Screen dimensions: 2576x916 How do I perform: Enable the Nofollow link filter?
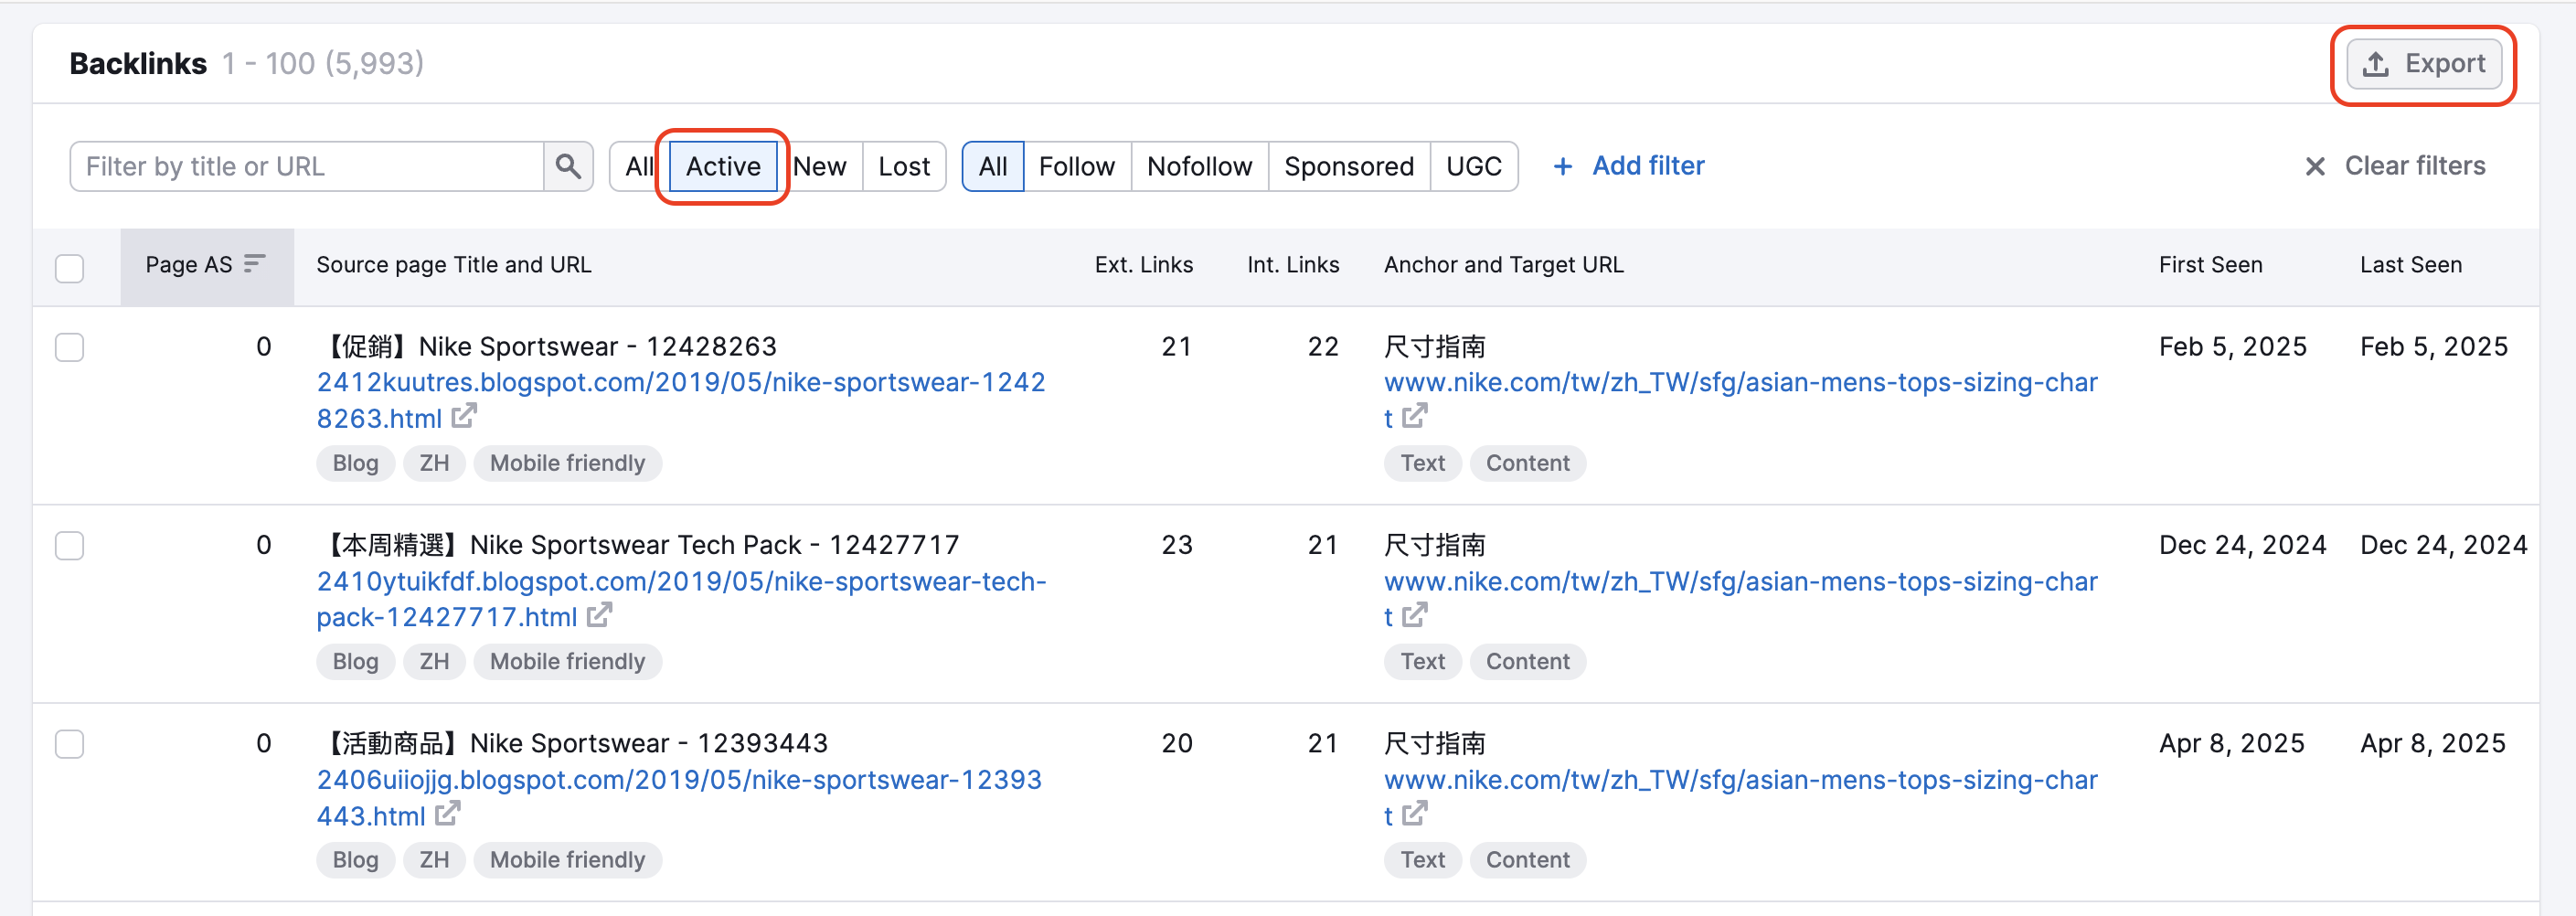coord(1199,166)
